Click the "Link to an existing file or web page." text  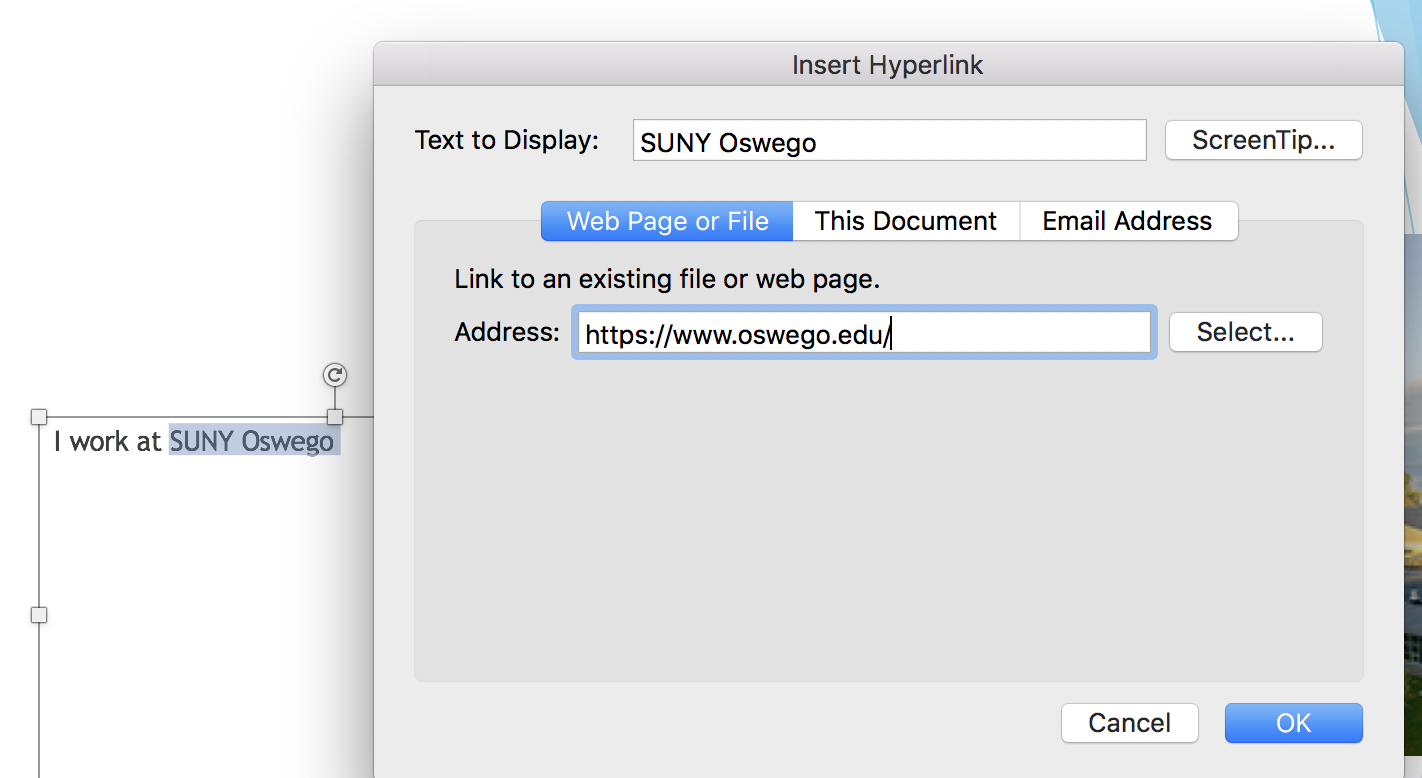coord(667,279)
